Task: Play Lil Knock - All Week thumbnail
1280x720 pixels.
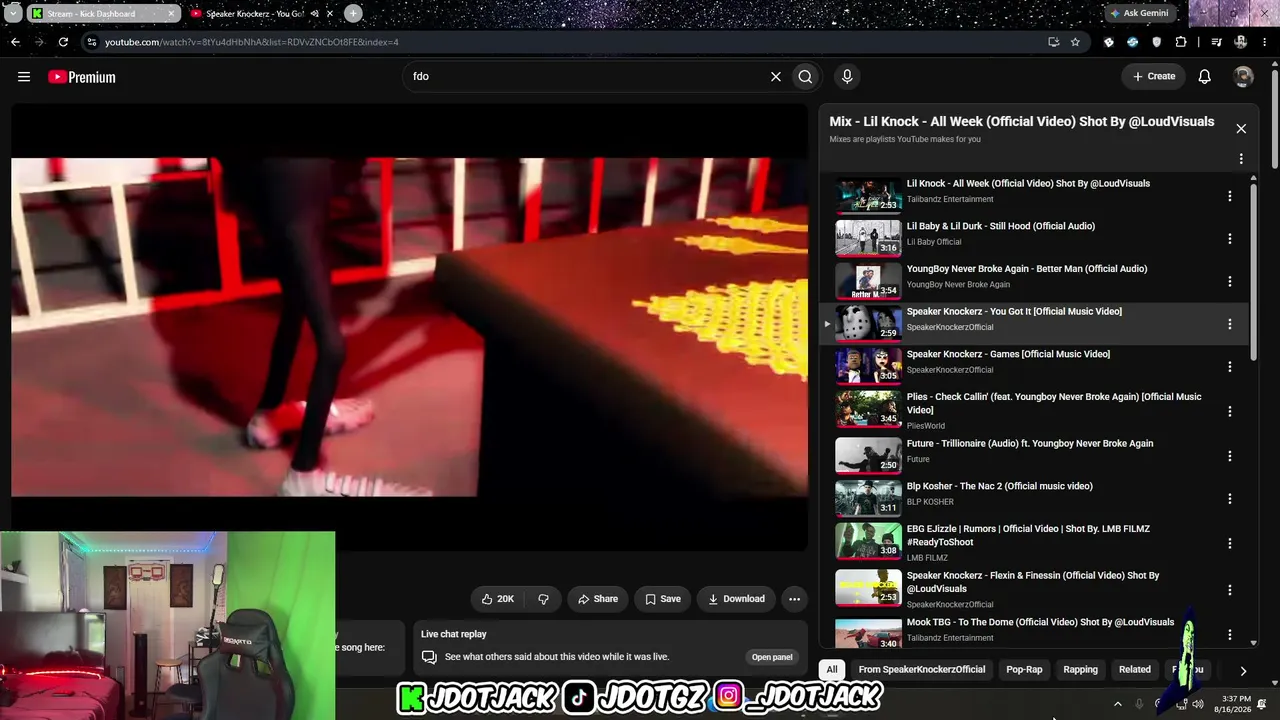Action: (x=868, y=196)
